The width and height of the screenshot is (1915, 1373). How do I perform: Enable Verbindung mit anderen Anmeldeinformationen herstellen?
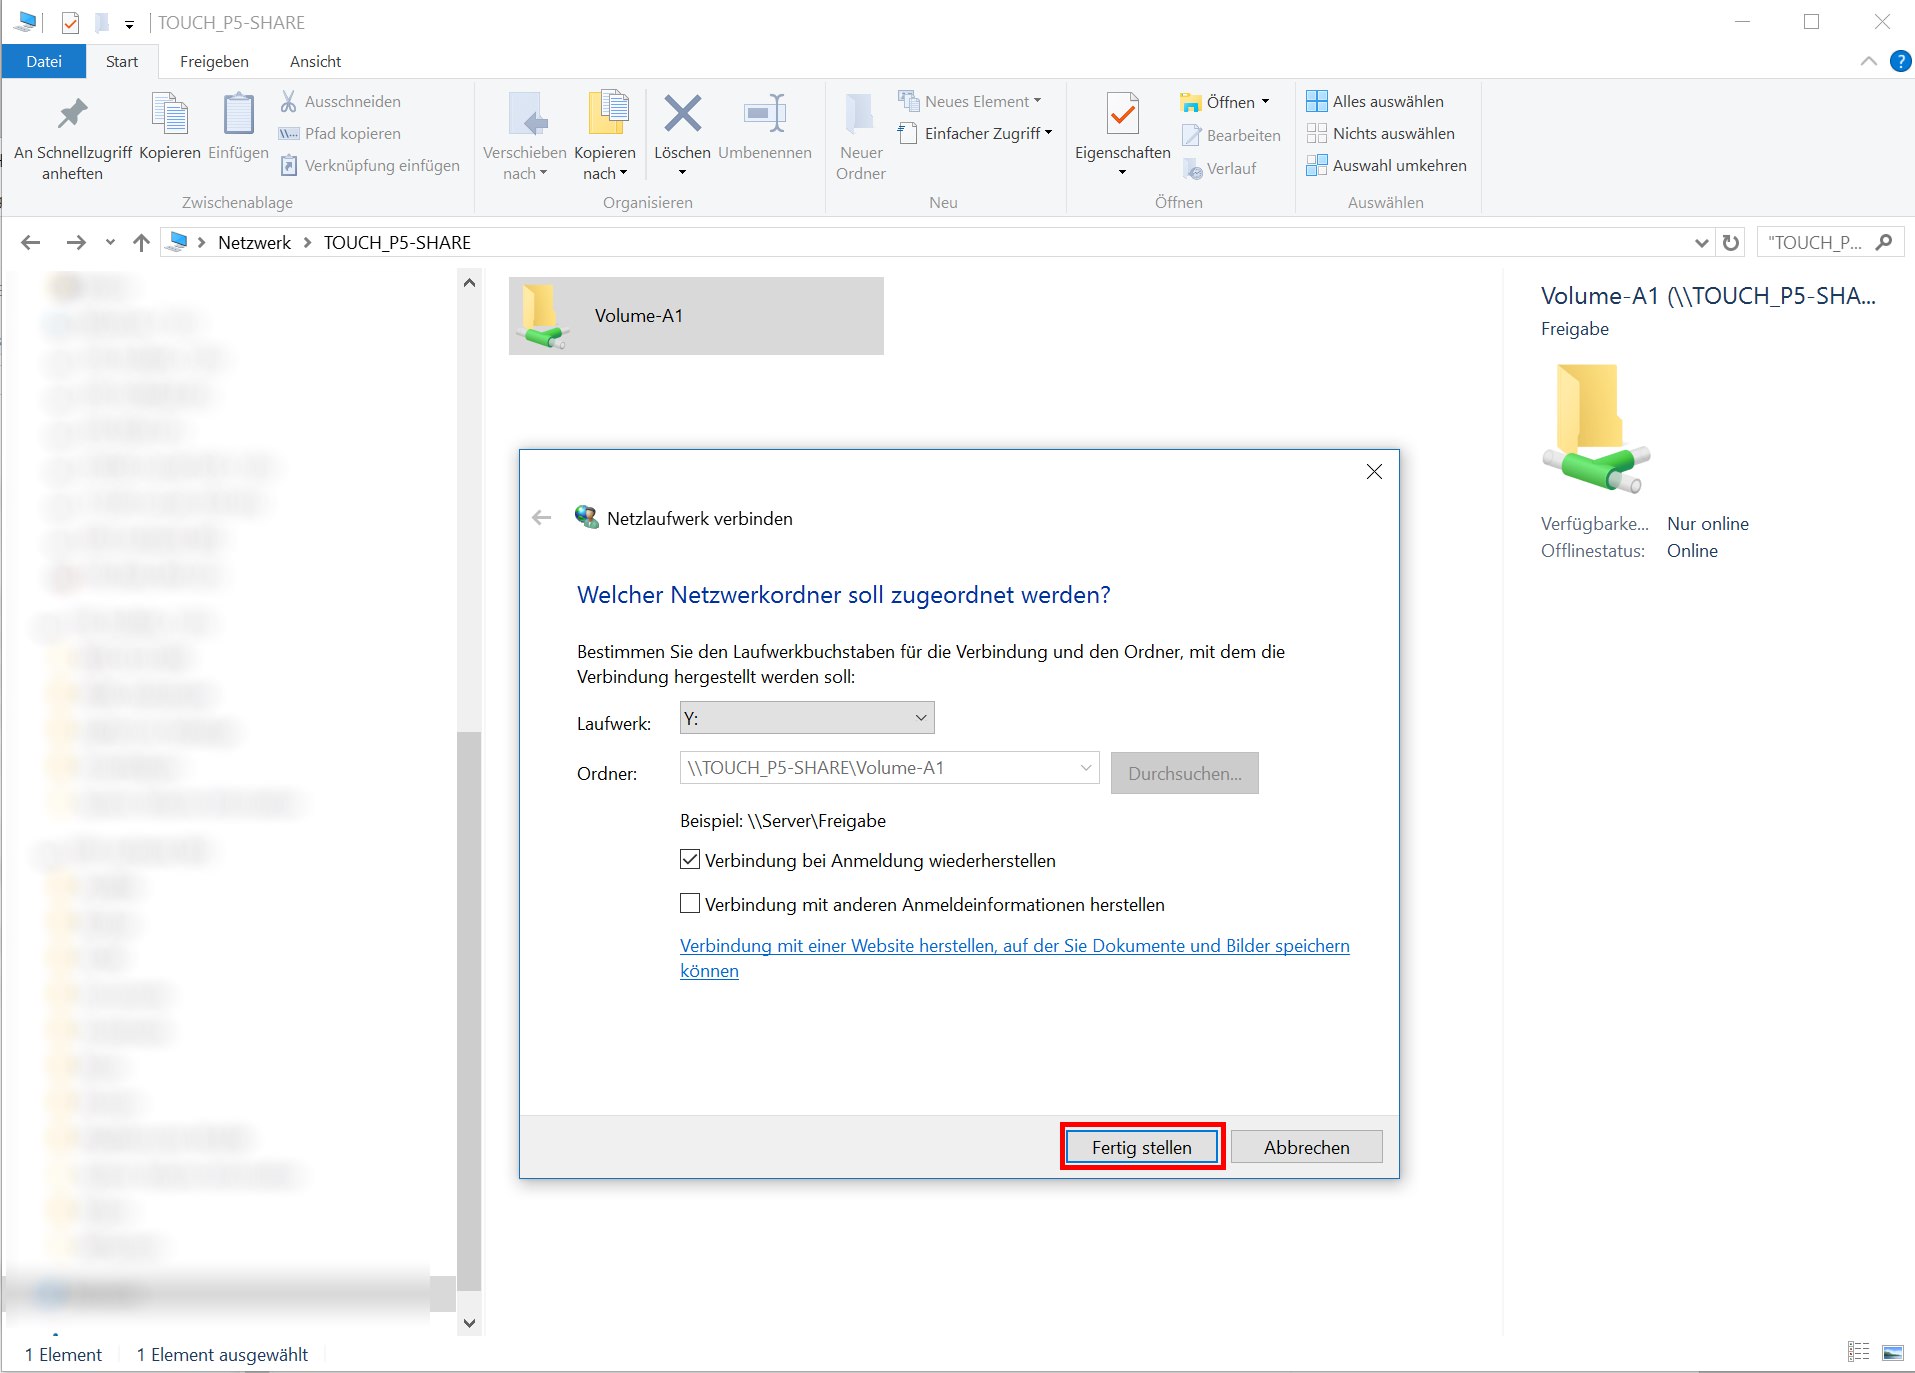click(x=690, y=904)
